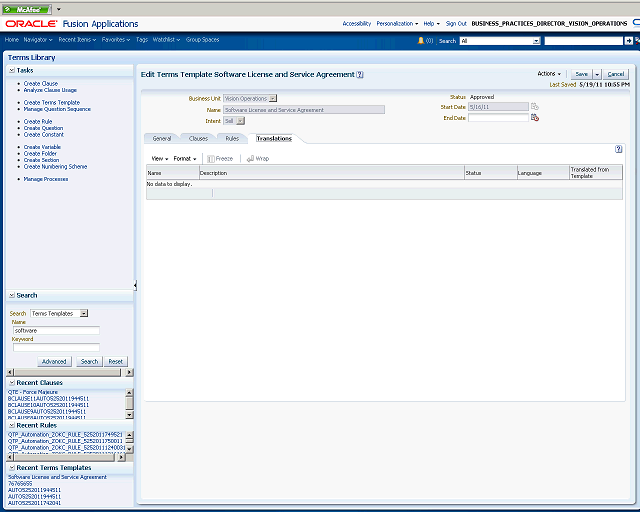Open the Business Unit dropdown
640x512 pixels.
click(273, 98)
